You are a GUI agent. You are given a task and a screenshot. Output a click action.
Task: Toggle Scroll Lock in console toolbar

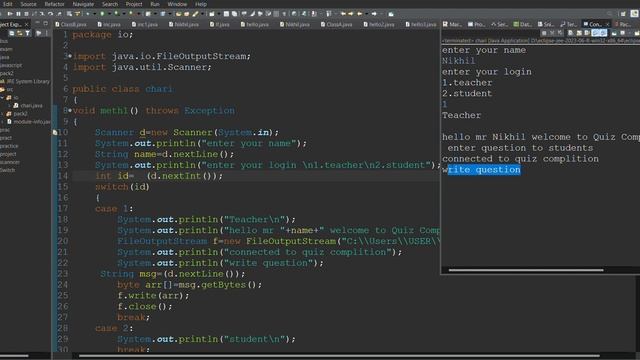579,33
